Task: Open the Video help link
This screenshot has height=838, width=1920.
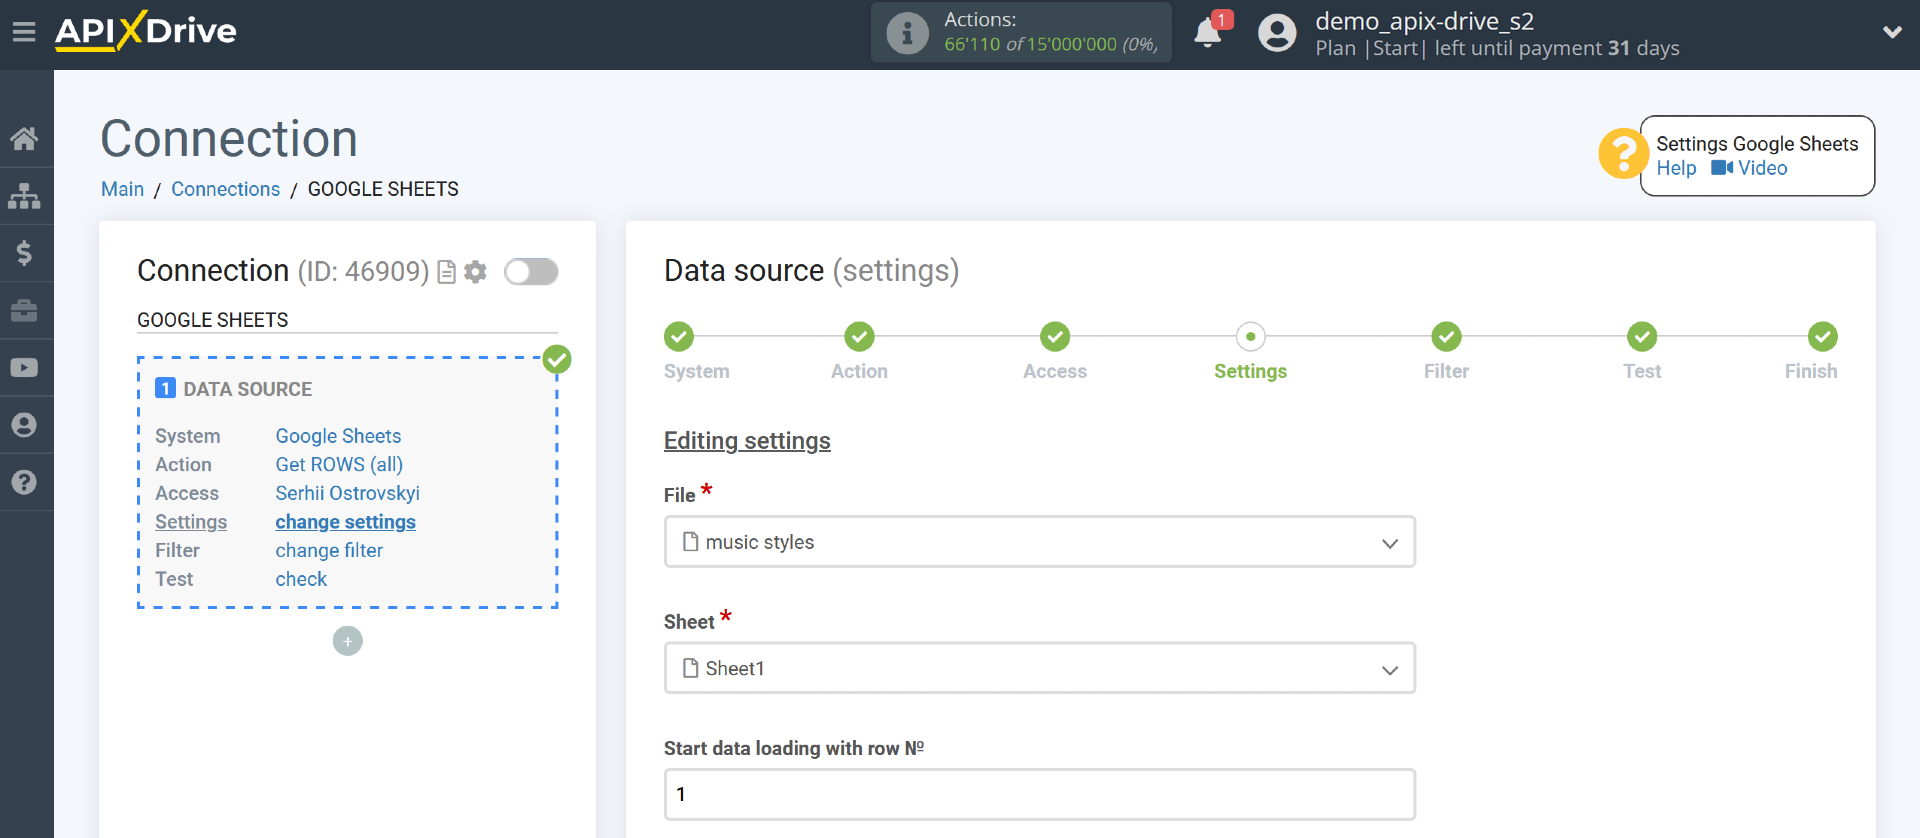Action: pyautogui.click(x=1750, y=168)
